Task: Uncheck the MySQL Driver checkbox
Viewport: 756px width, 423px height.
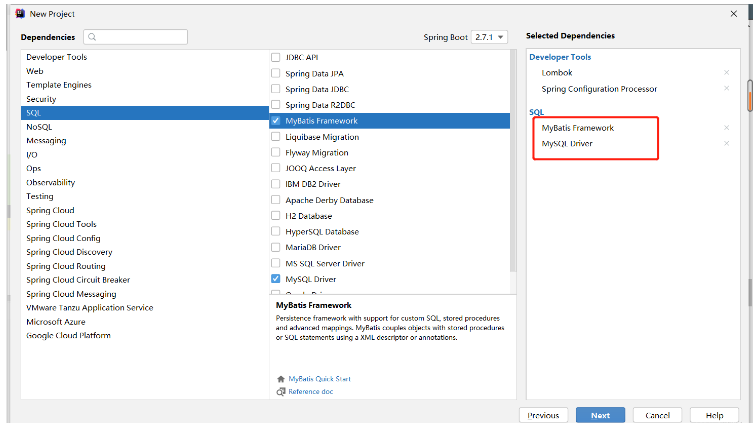Action: click(x=276, y=279)
